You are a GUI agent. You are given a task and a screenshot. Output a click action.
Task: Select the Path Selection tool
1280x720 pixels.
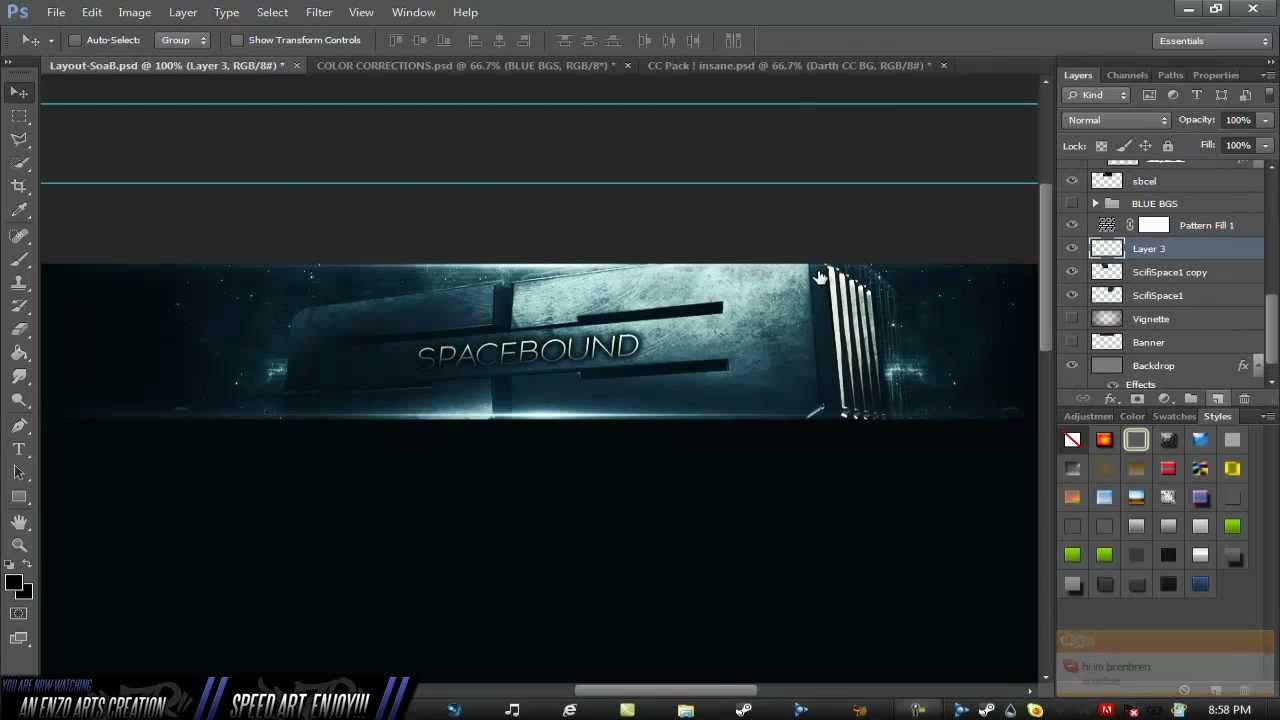point(19,473)
